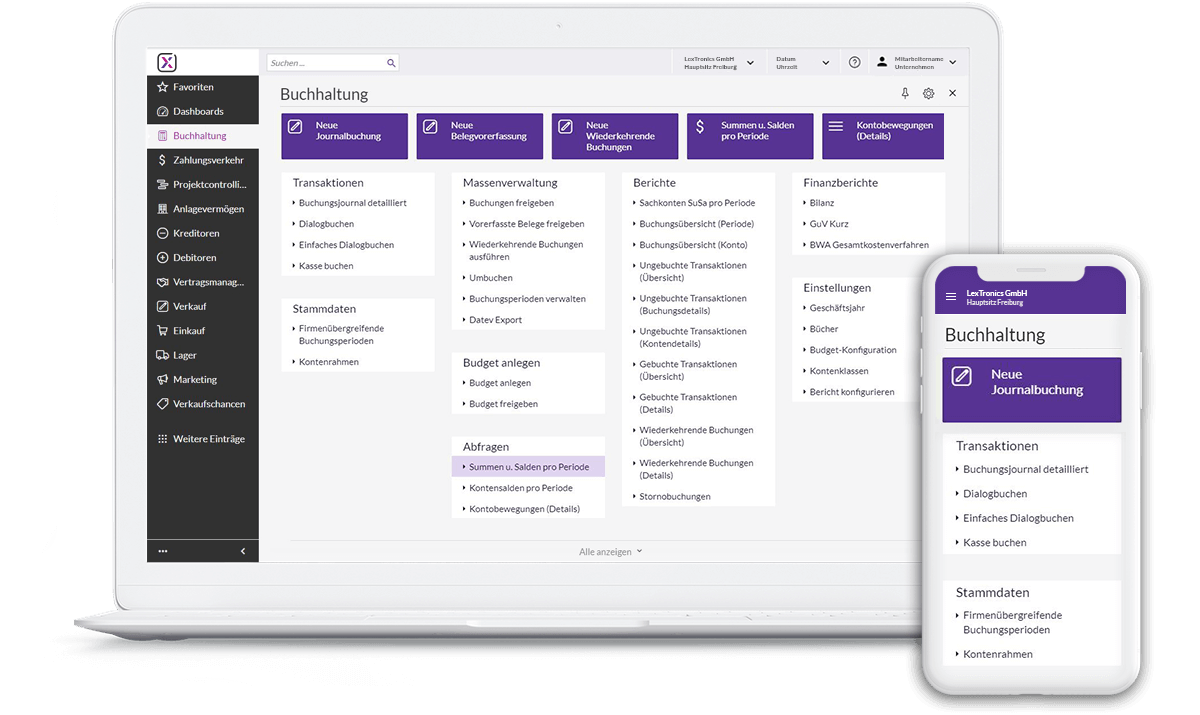Click the search magnifier icon
The image size is (1200, 715).
click(391, 63)
